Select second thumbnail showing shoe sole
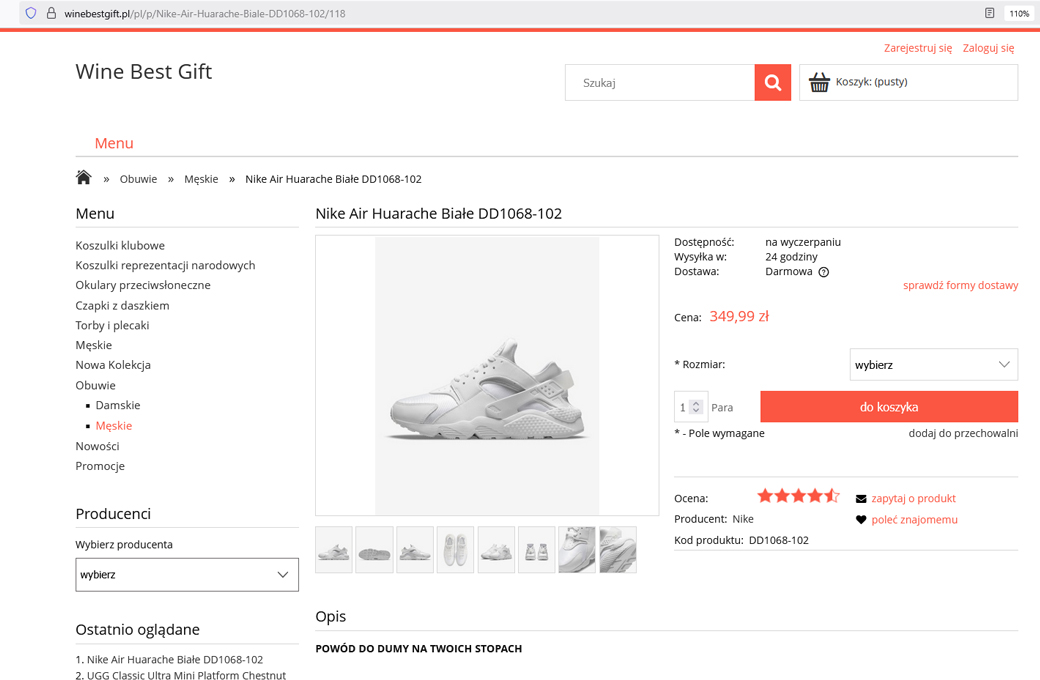The image size is (1040, 680). click(x=374, y=550)
